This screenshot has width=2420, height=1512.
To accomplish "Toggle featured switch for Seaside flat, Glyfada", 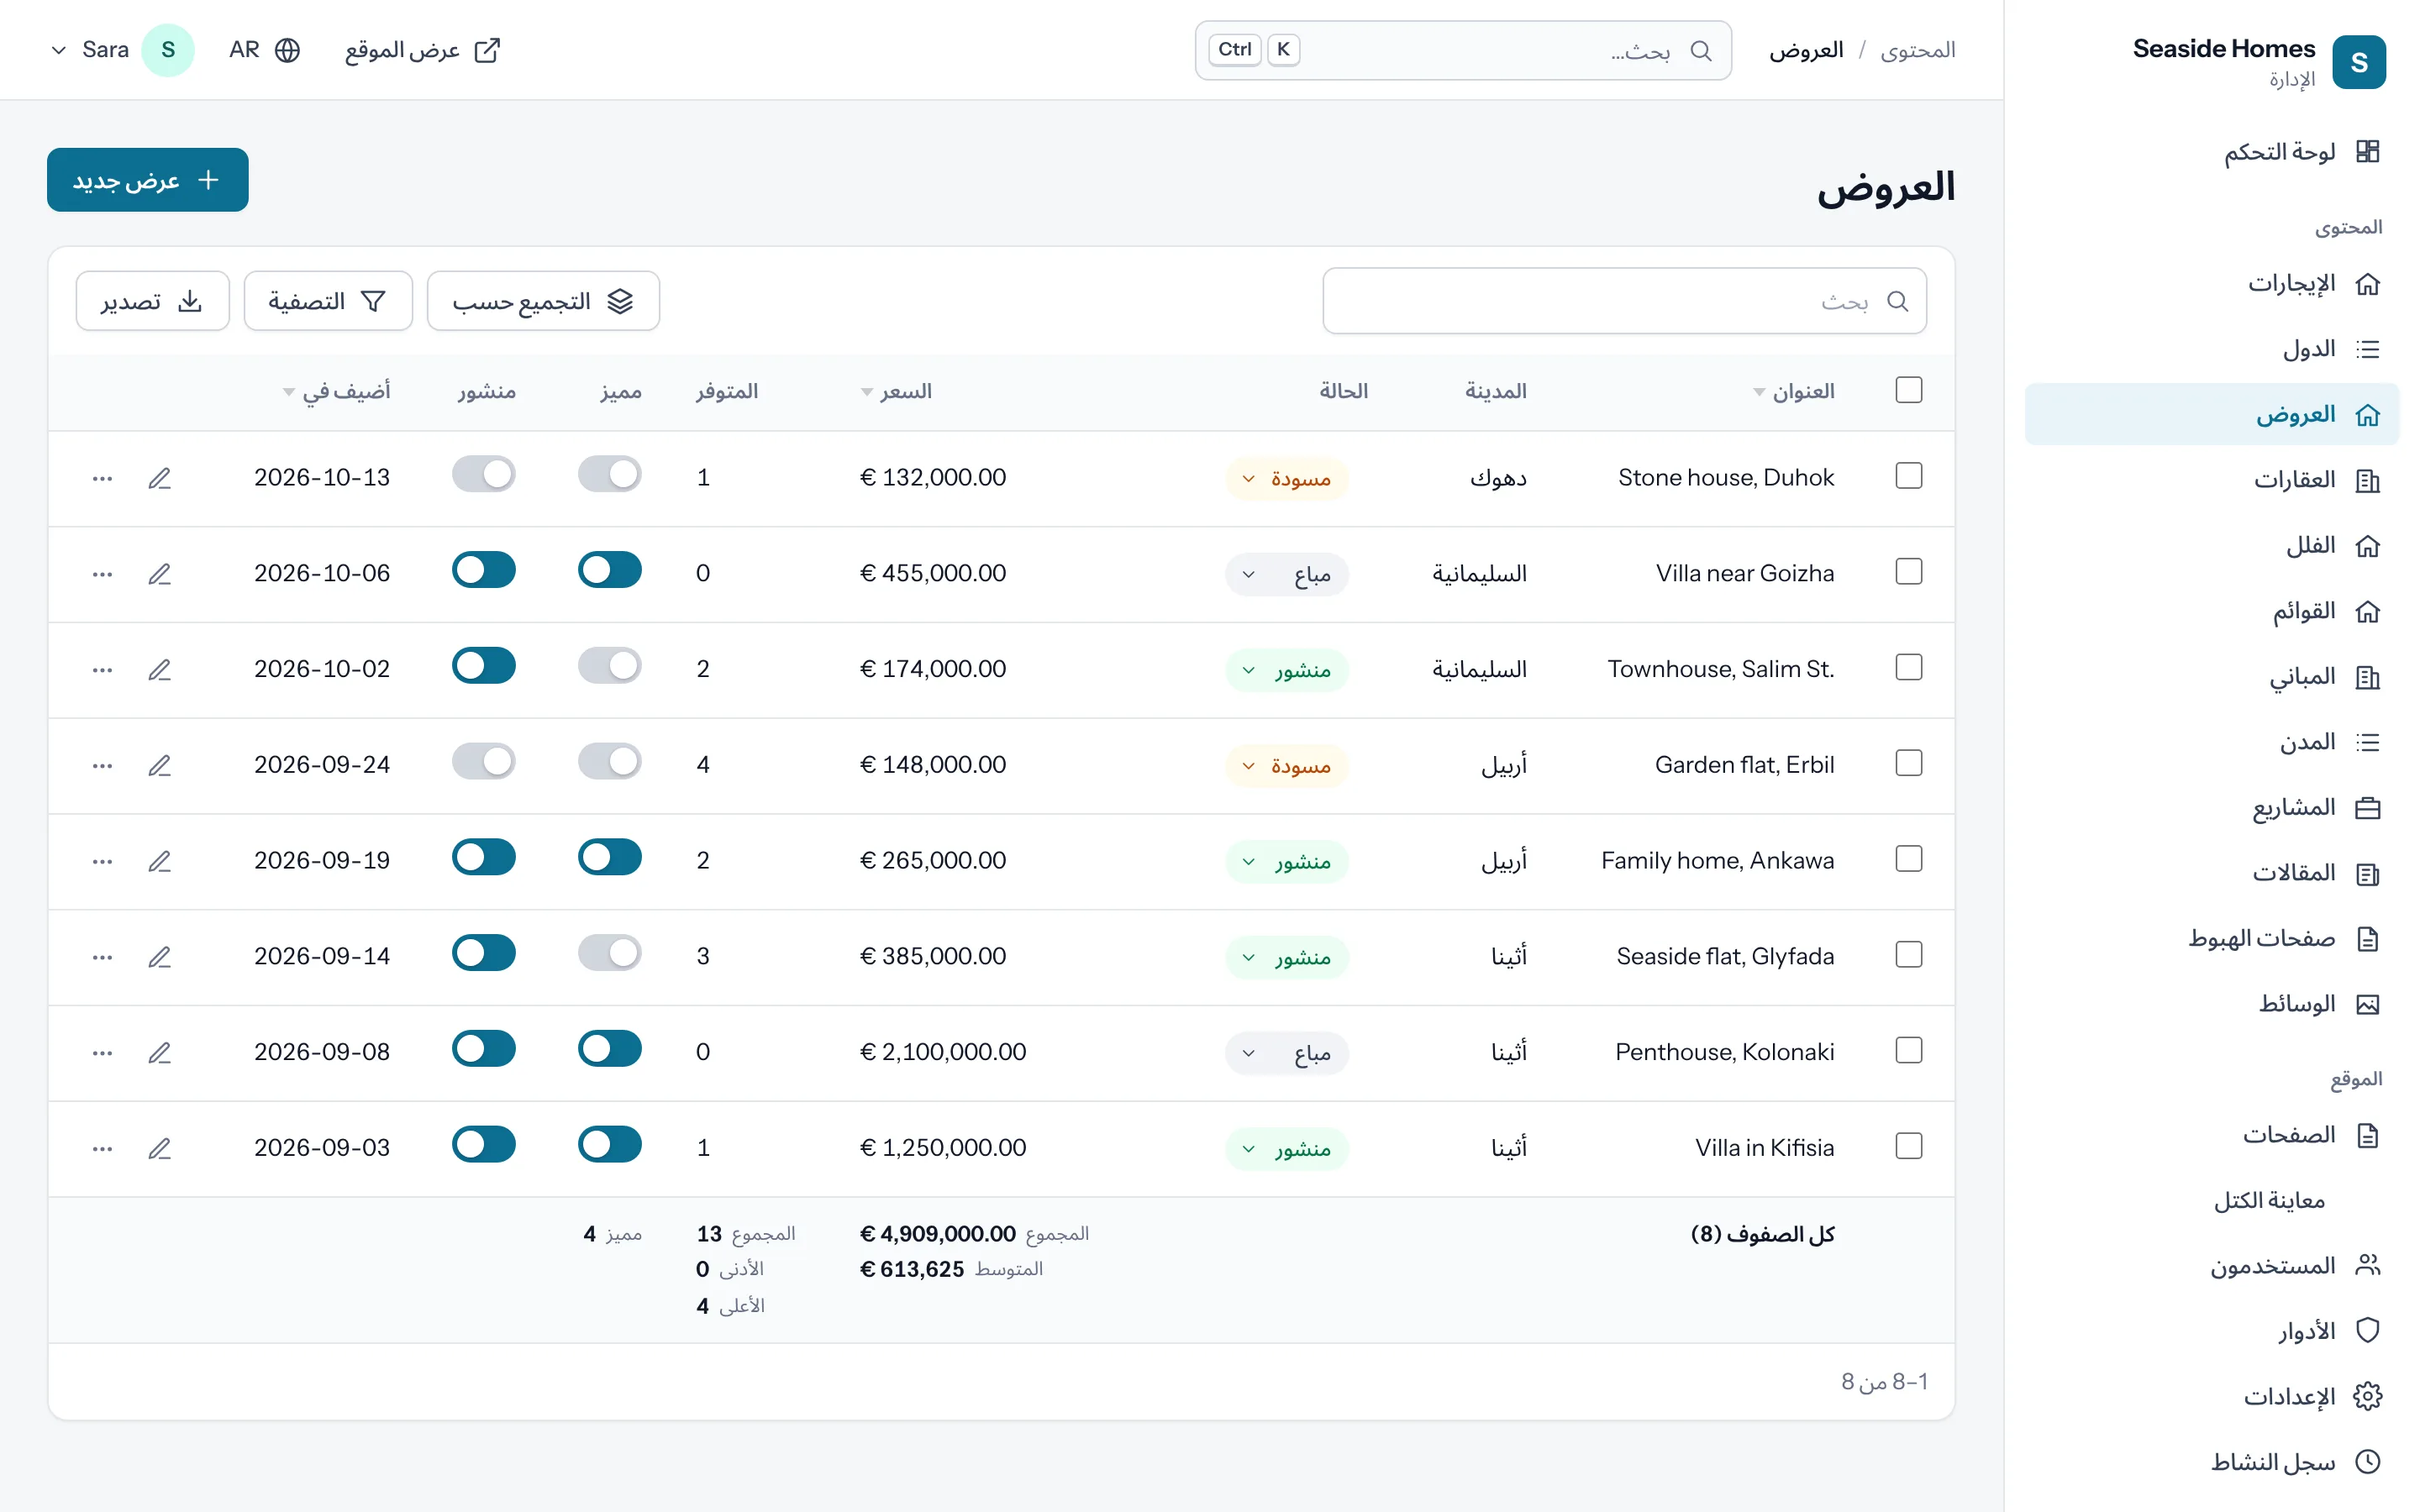I will point(610,953).
